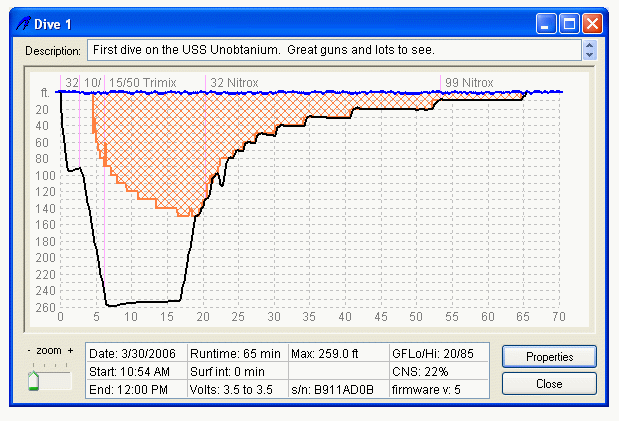Select the 32 Nitrox gas switch label
The image size is (619, 421).
(x=237, y=82)
